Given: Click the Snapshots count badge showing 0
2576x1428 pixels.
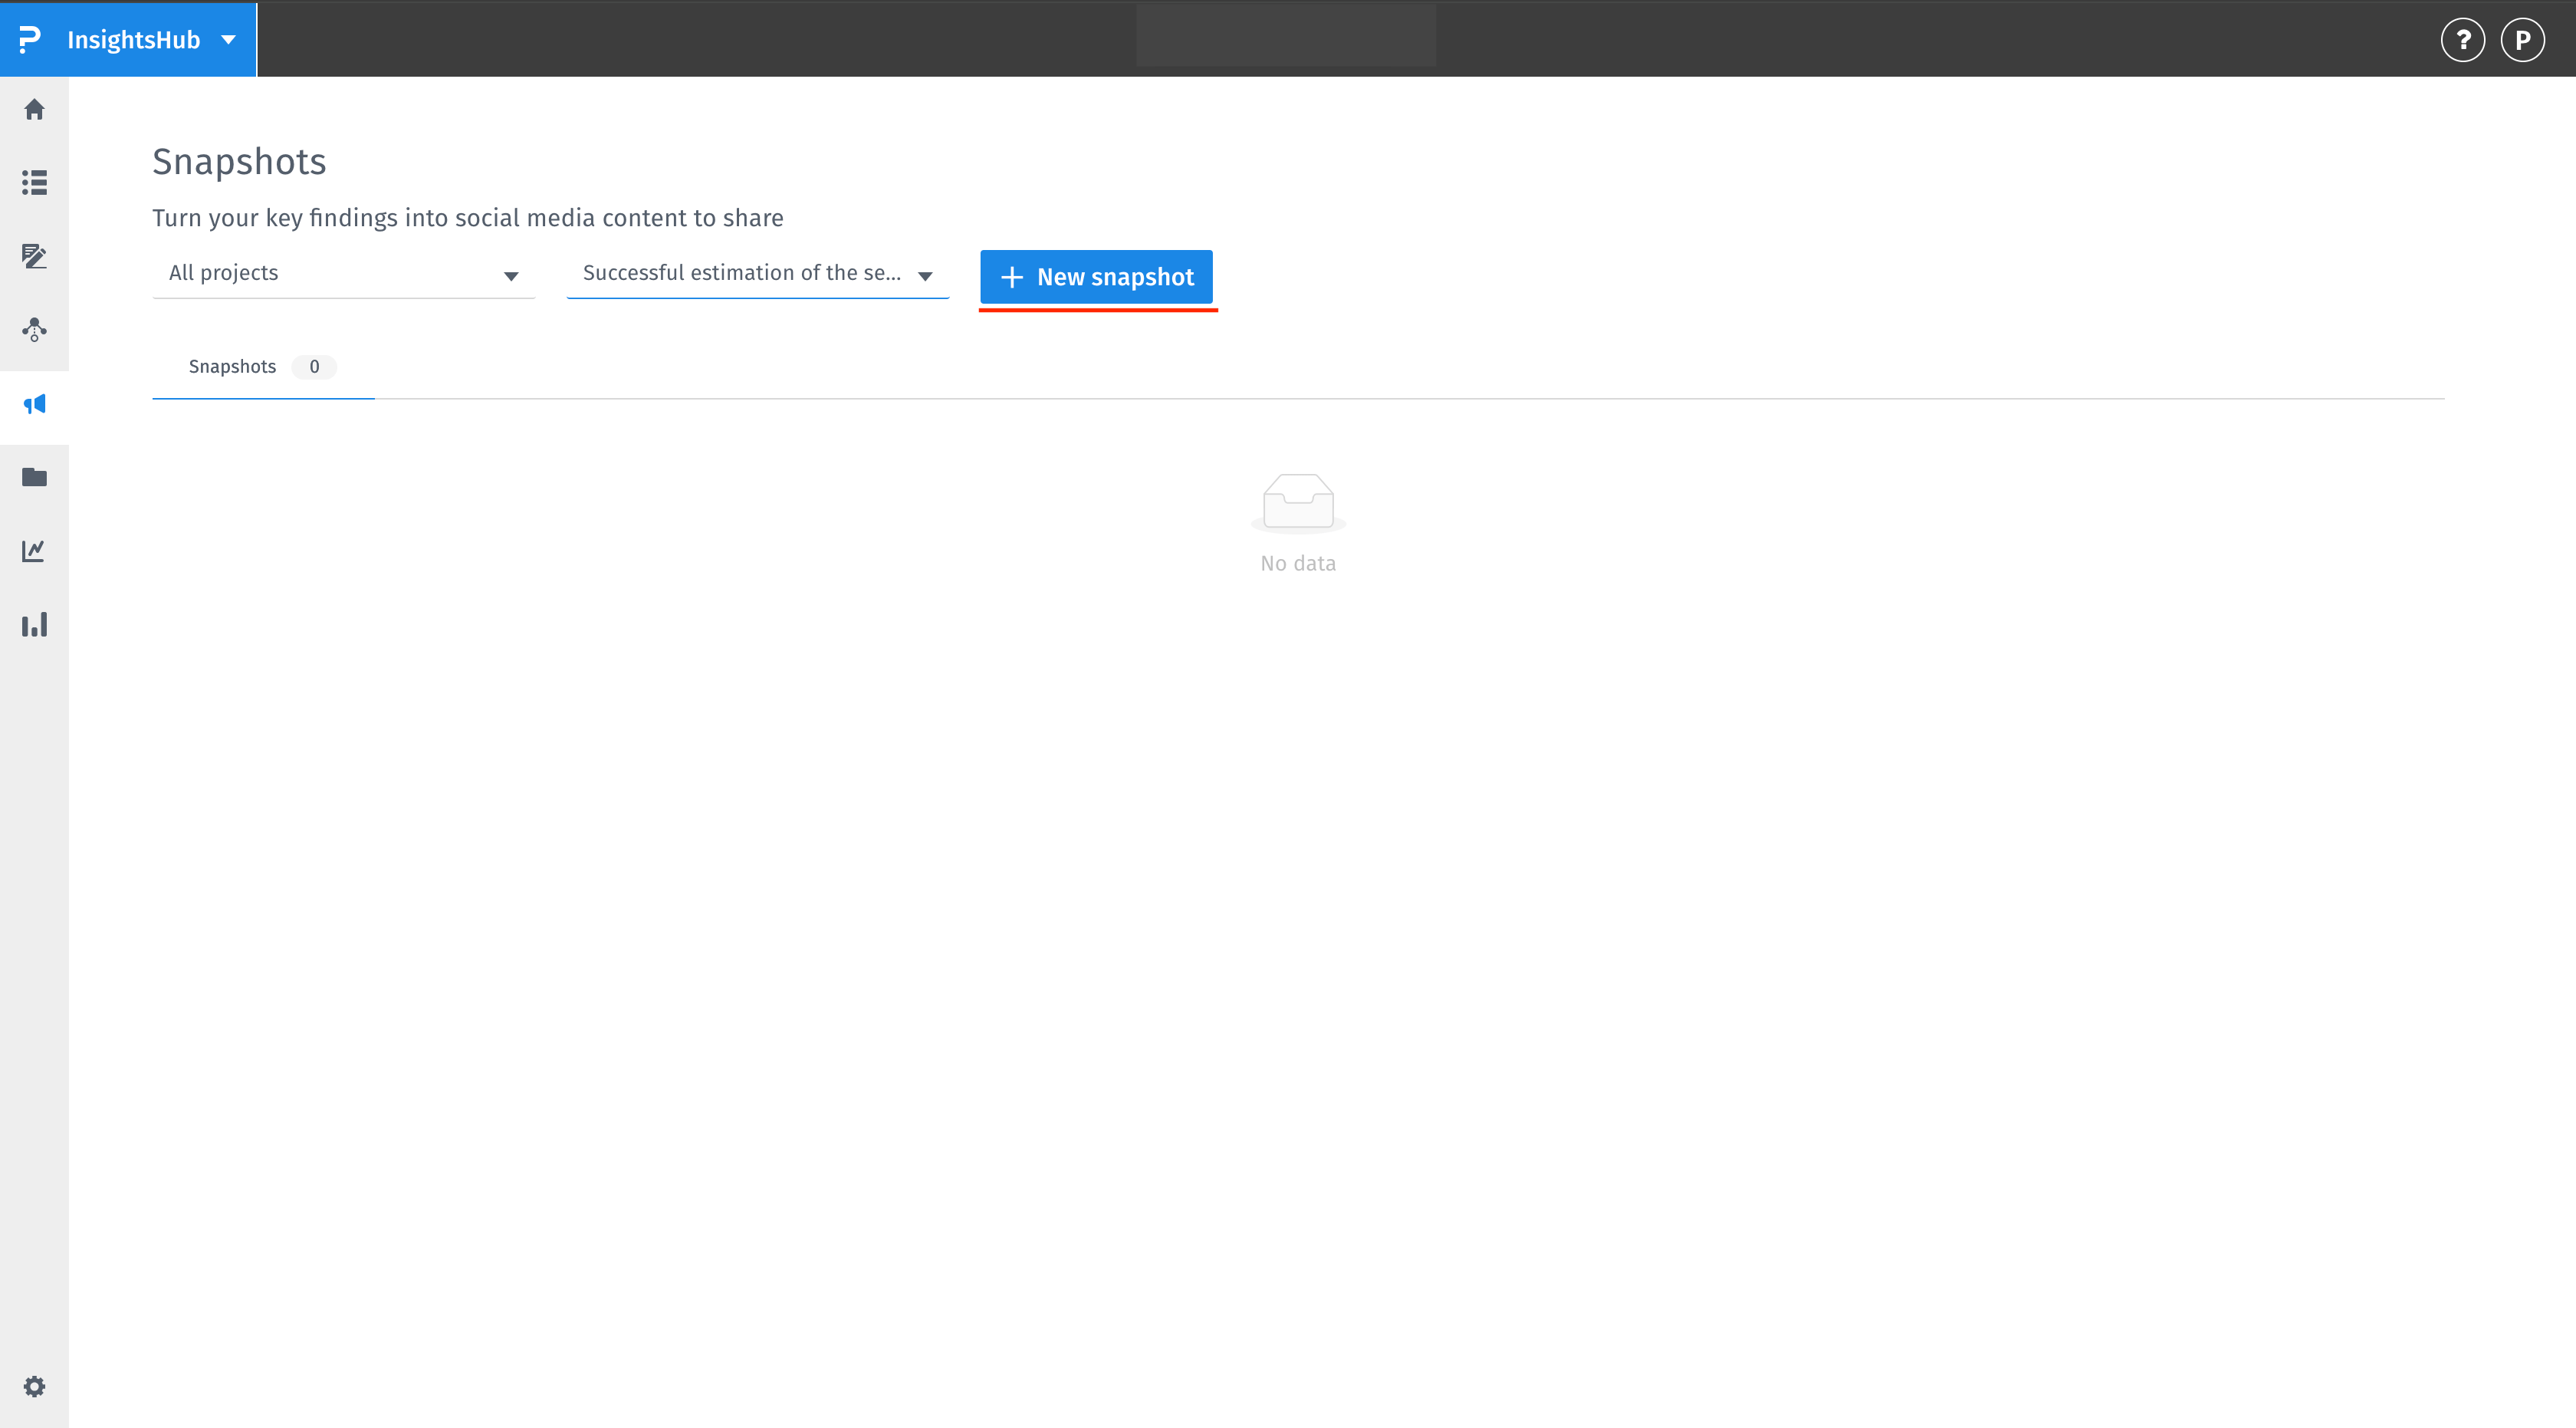Looking at the screenshot, I should [314, 367].
